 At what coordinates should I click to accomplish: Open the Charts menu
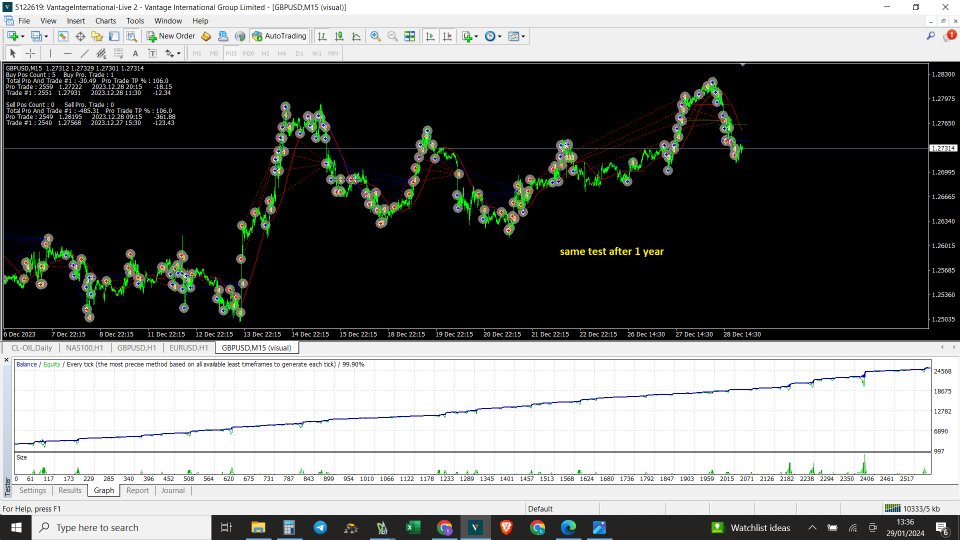tap(105, 20)
